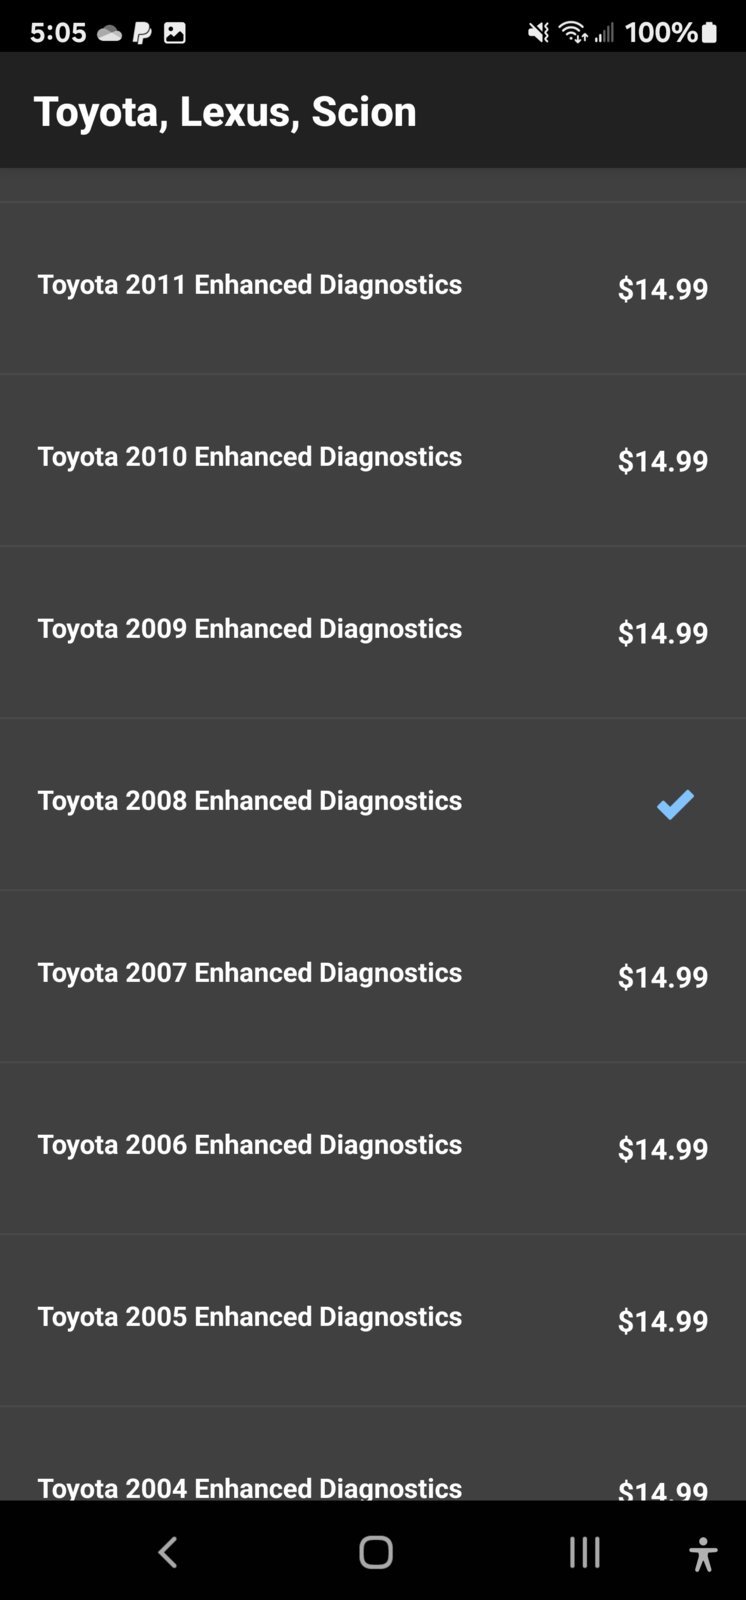Tap the Wi-Fi signal icon
The width and height of the screenshot is (746, 1600).
pyautogui.click(x=573, y=33)
